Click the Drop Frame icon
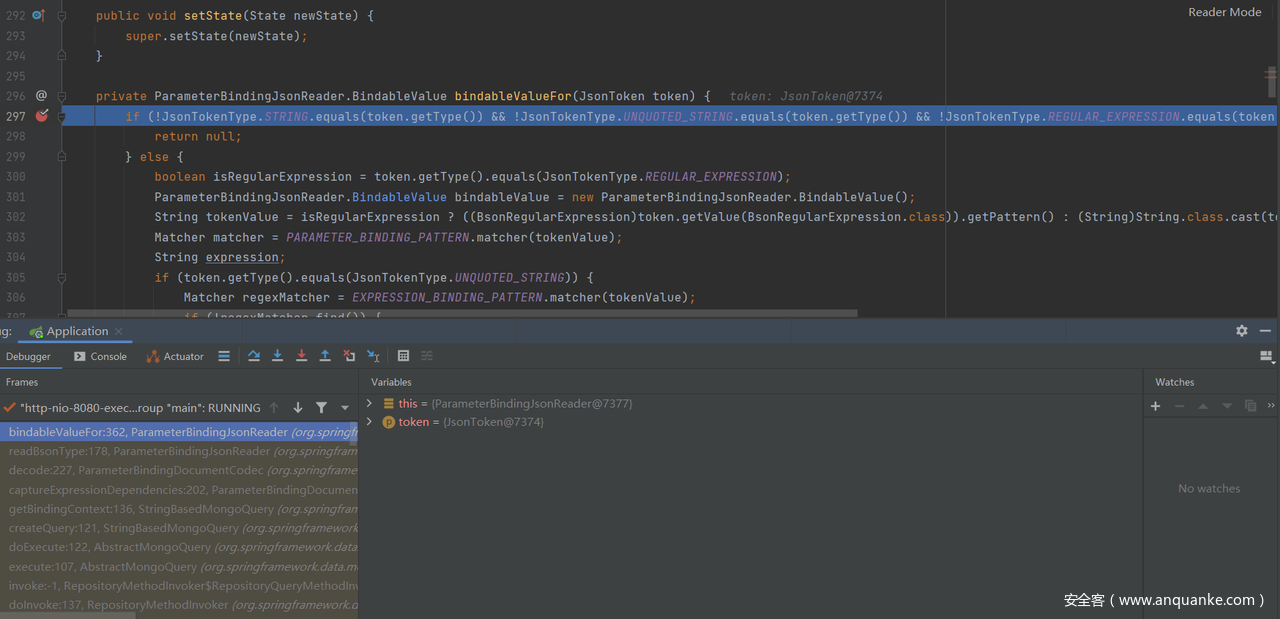The height and width of the screenshot is (619, 1280). click(349, 356)
